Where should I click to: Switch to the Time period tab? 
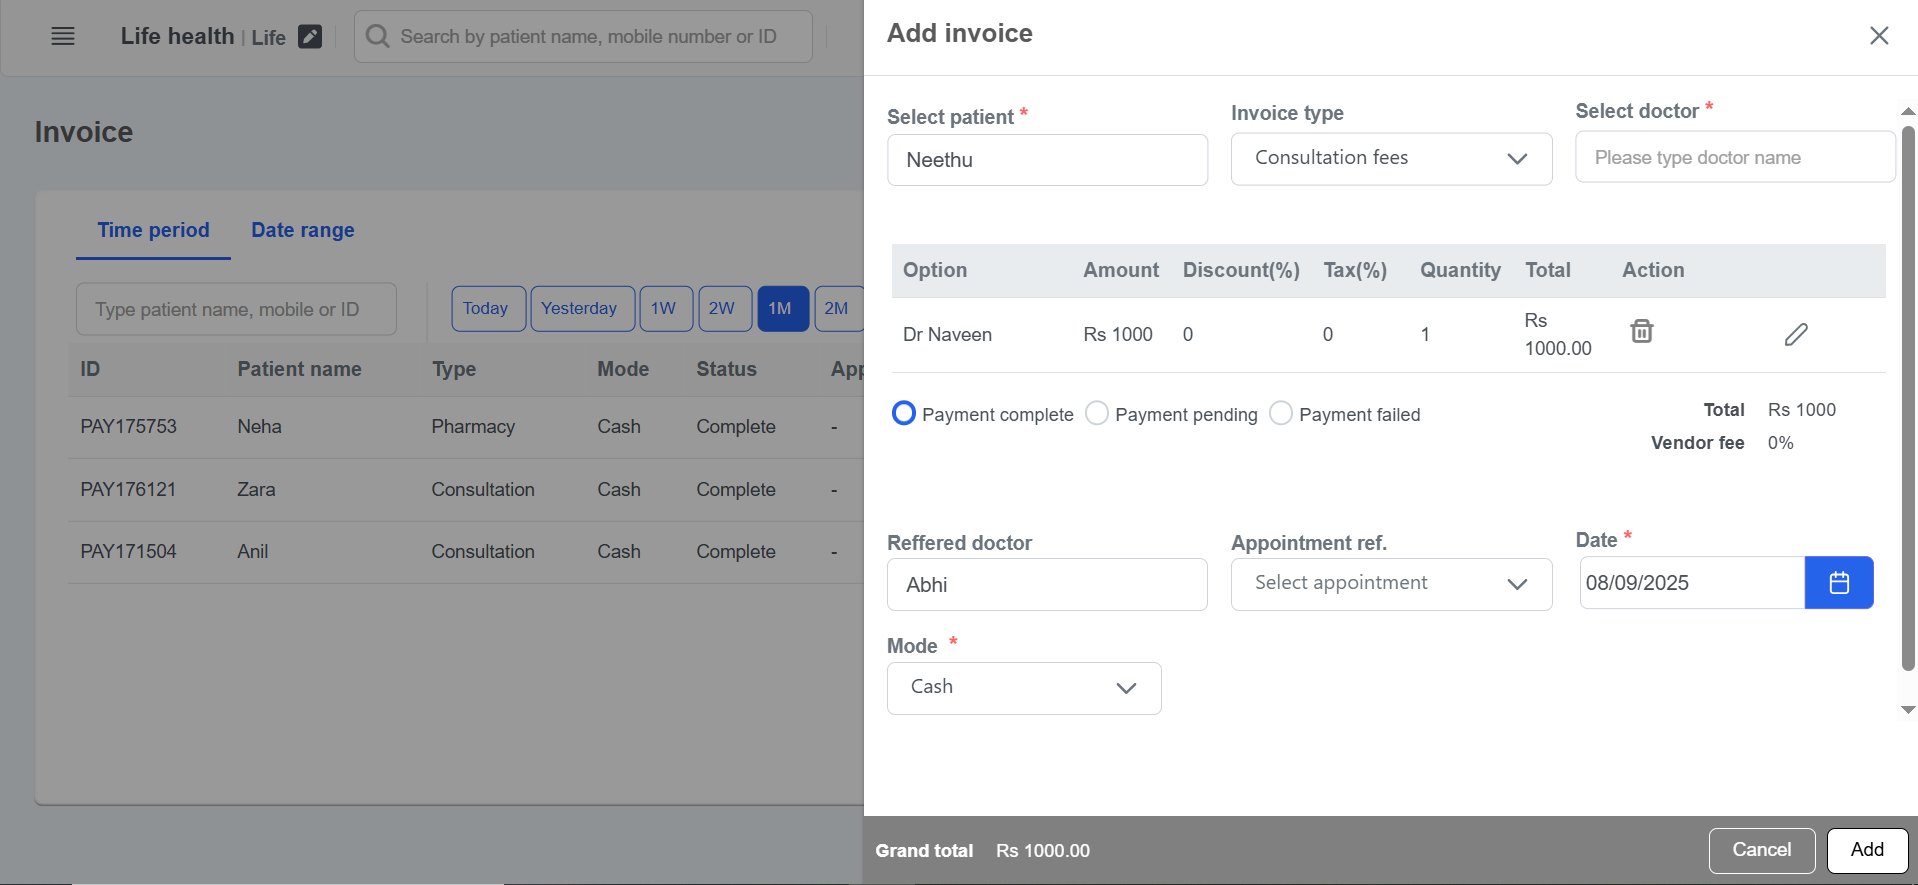153,230
